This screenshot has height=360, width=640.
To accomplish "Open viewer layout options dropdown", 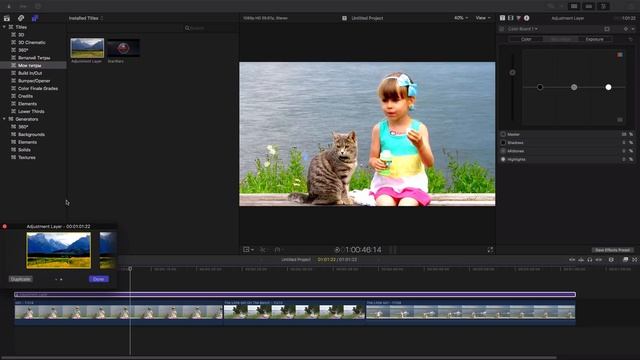I will [248, 249].
